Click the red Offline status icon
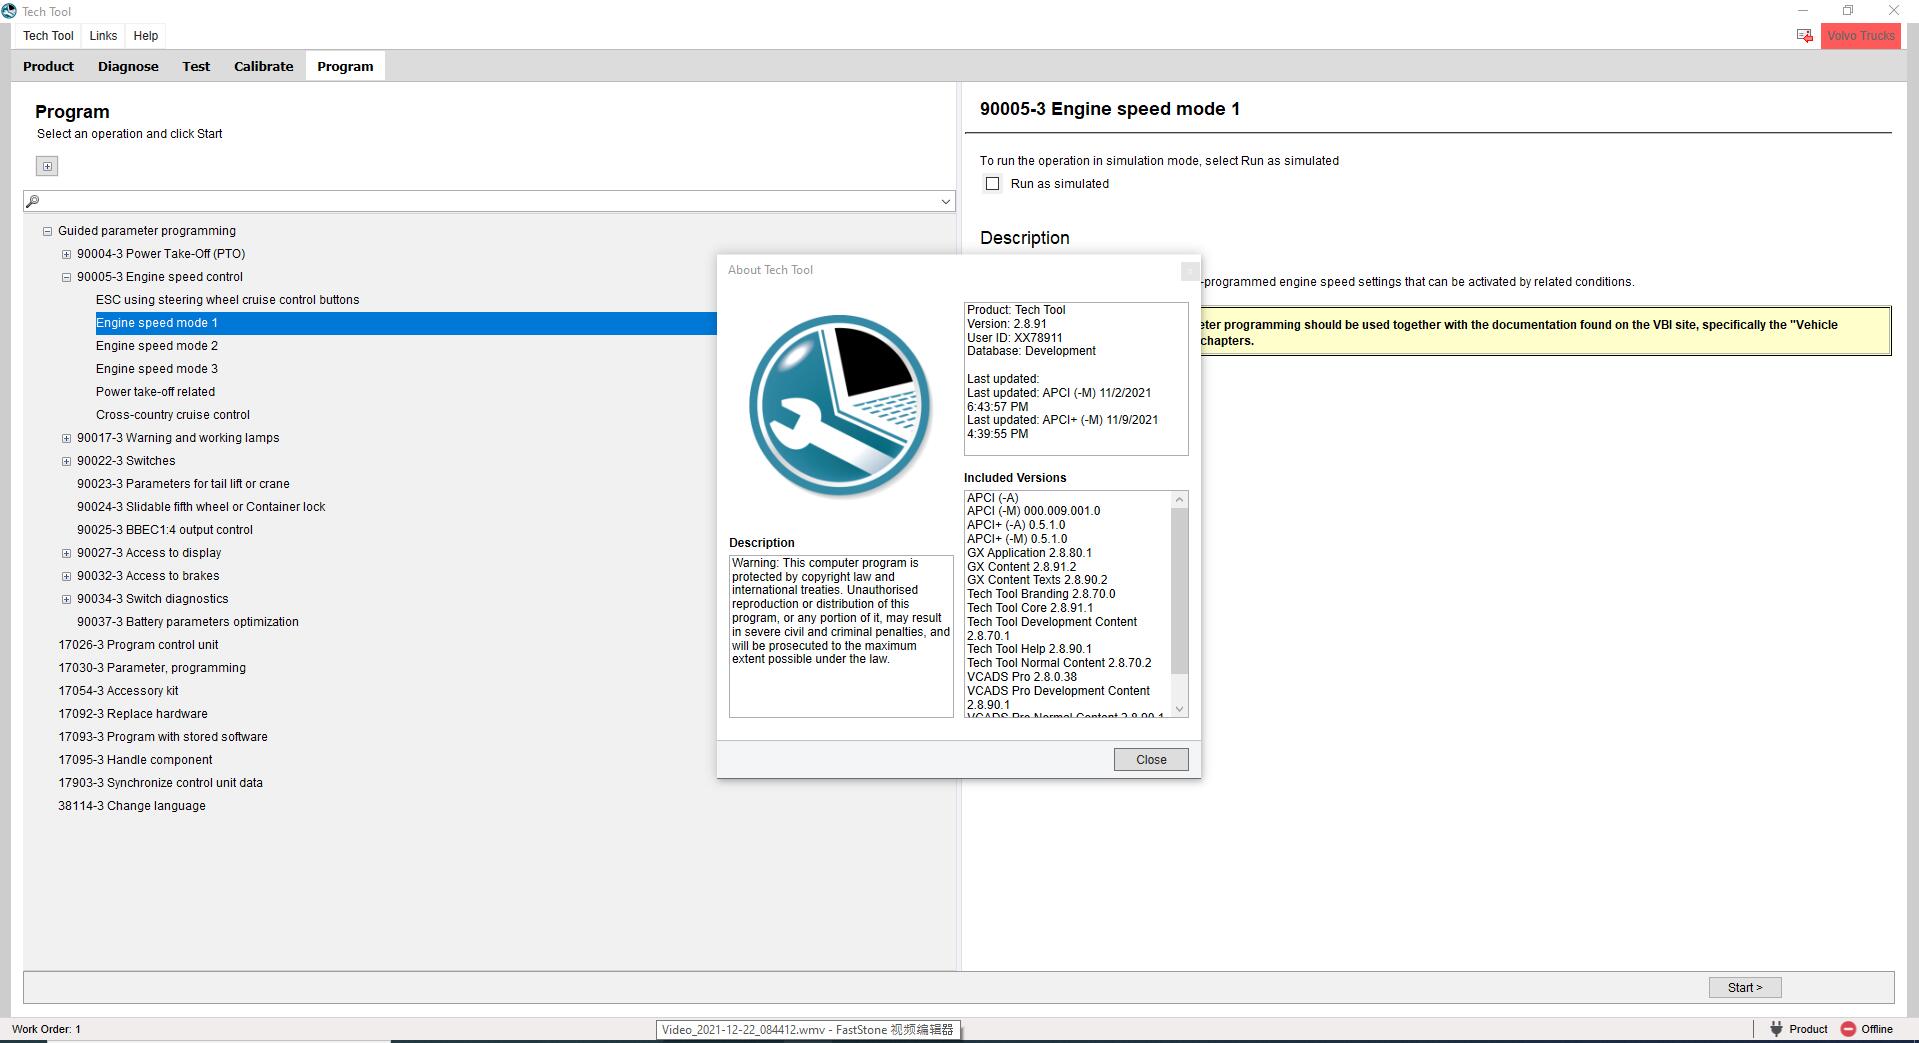 pyautogui.click(x=1848, y=1029)
